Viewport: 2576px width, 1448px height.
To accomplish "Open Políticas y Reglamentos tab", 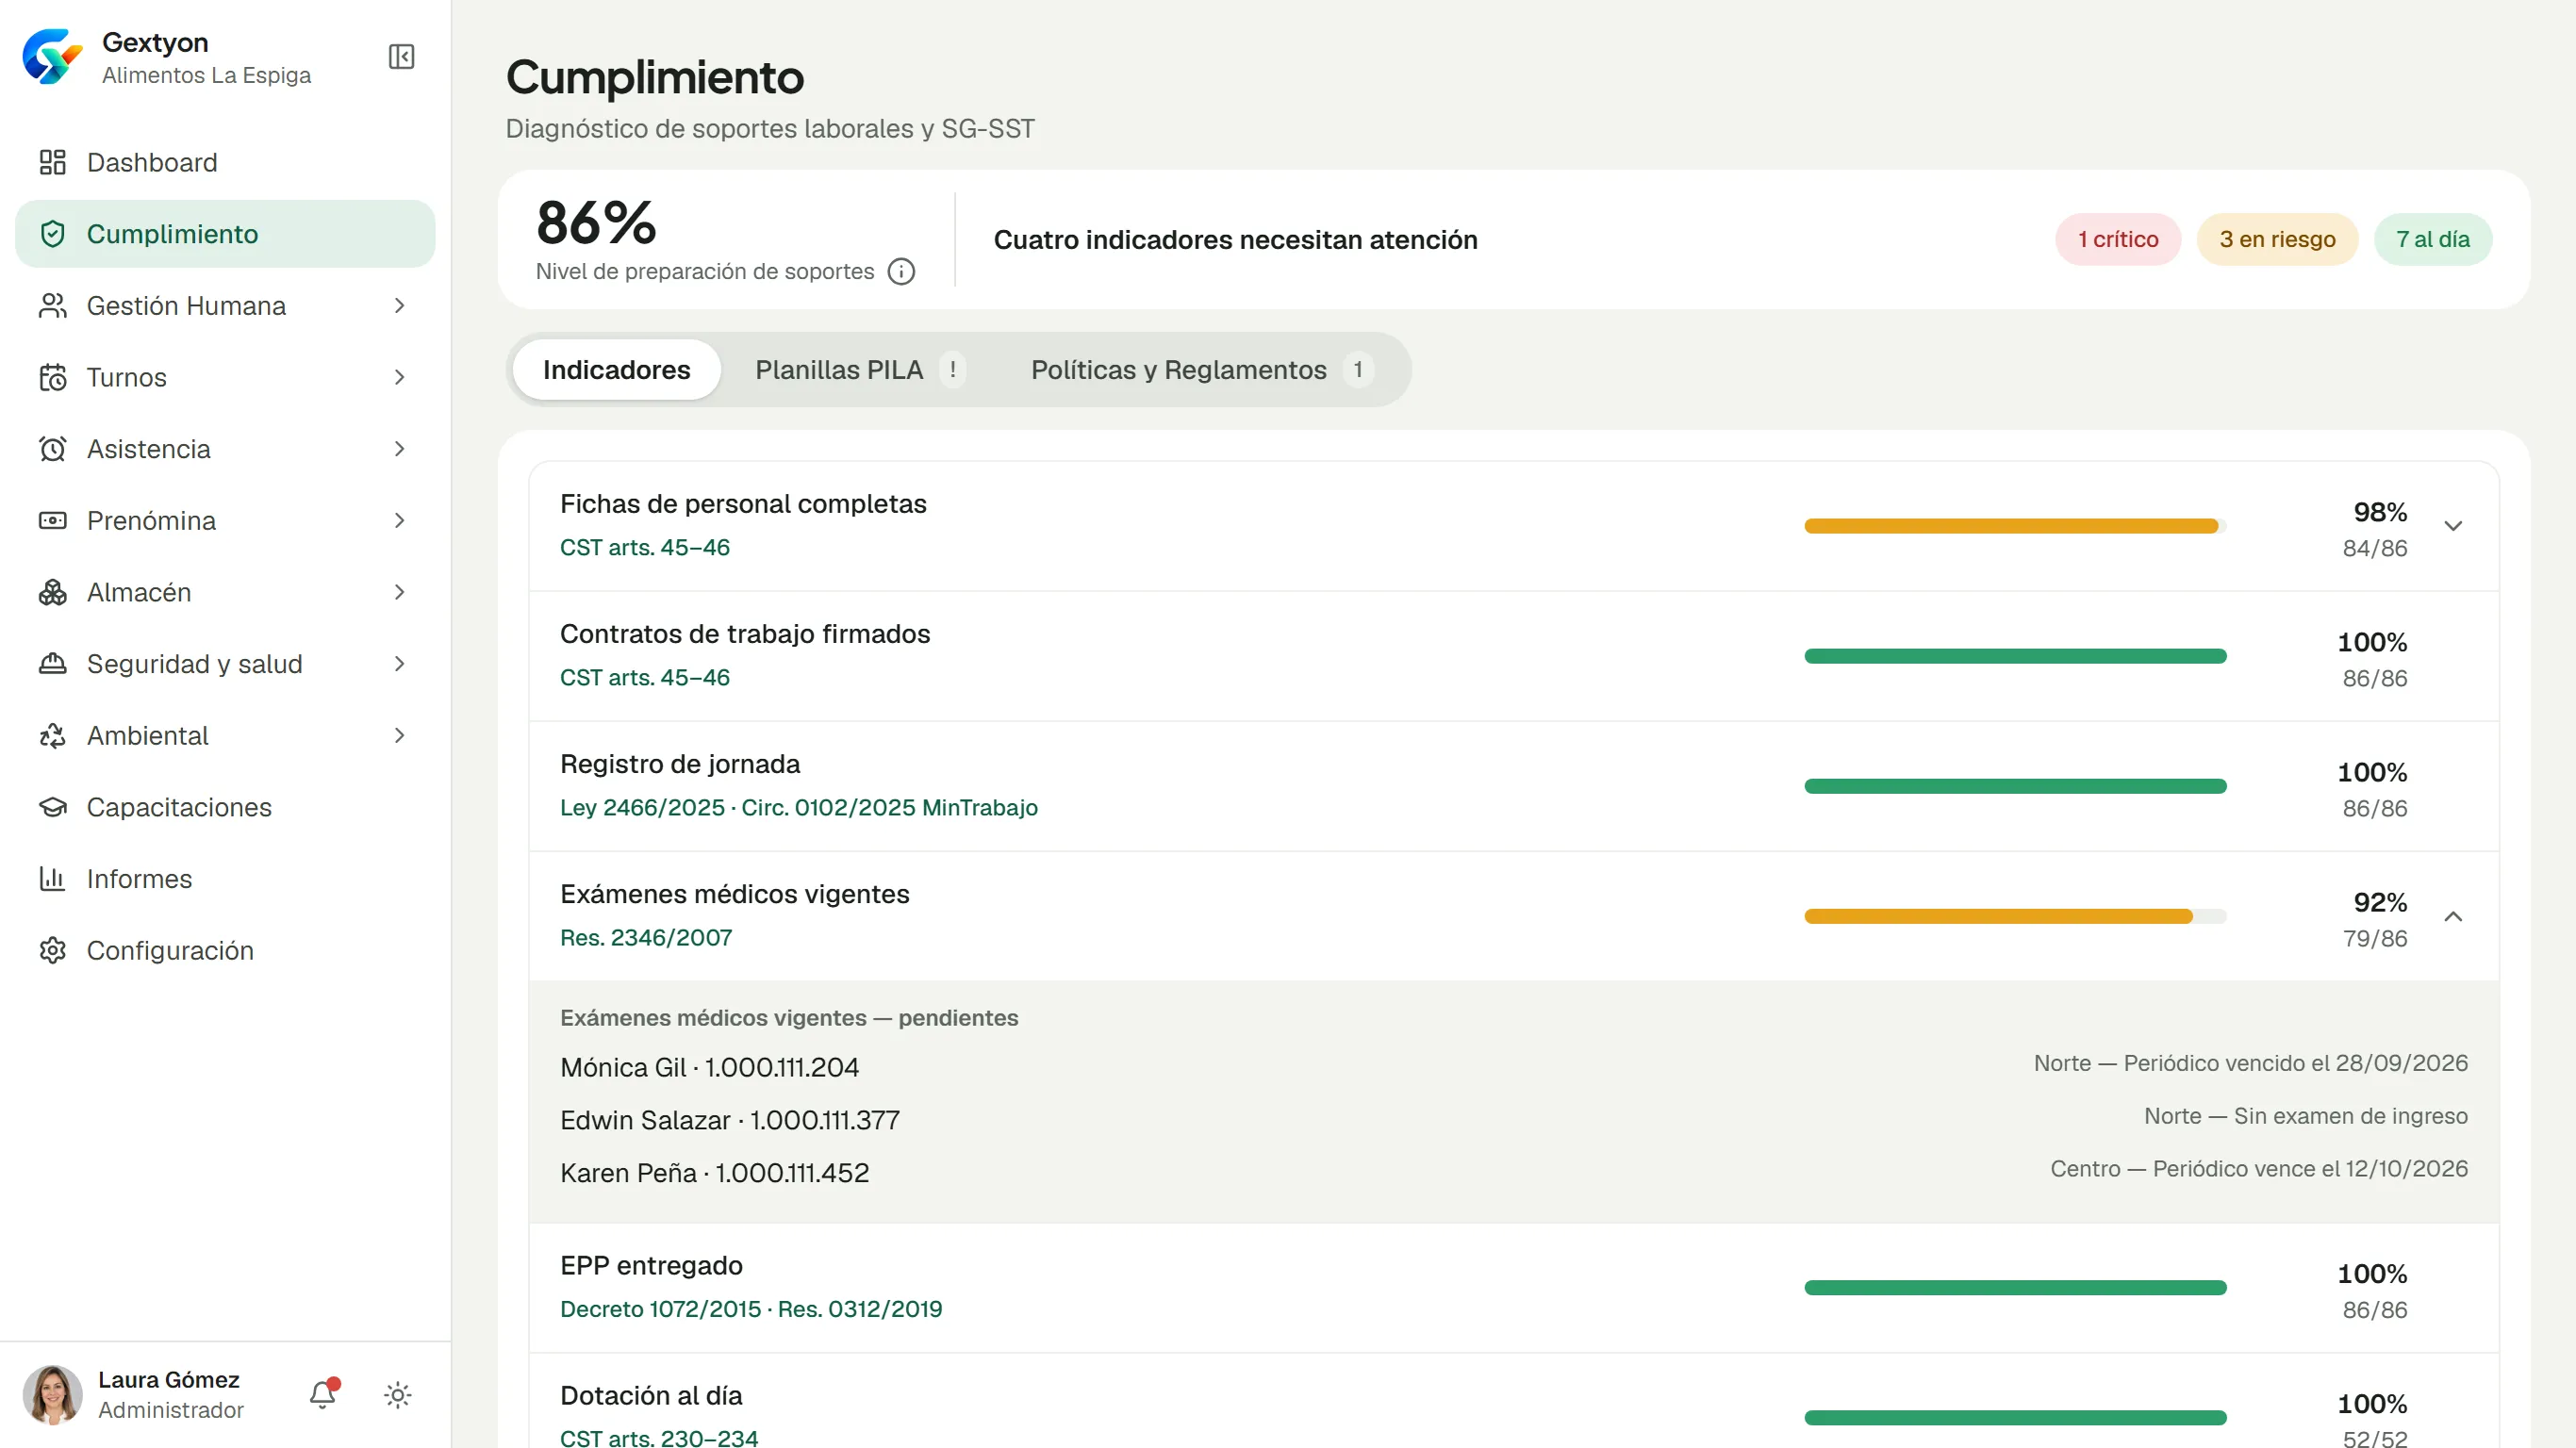I will coord(1201,370).
